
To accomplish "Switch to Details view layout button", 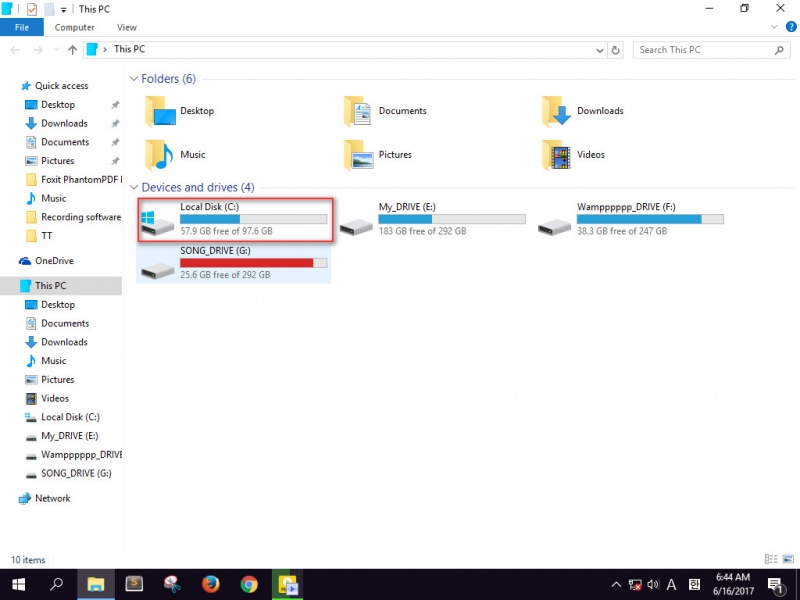I will (771, 559).
